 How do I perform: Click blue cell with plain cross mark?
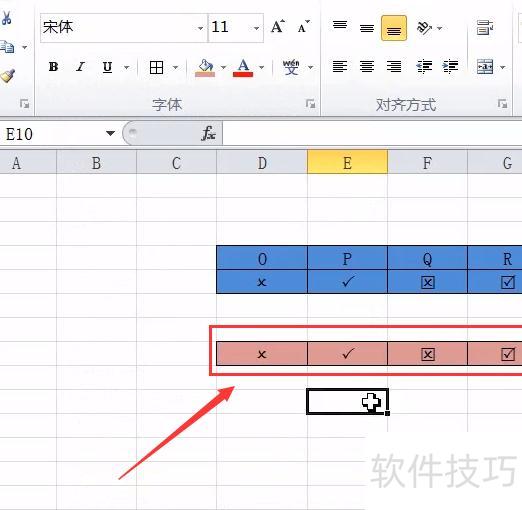(x=262, y=282)
